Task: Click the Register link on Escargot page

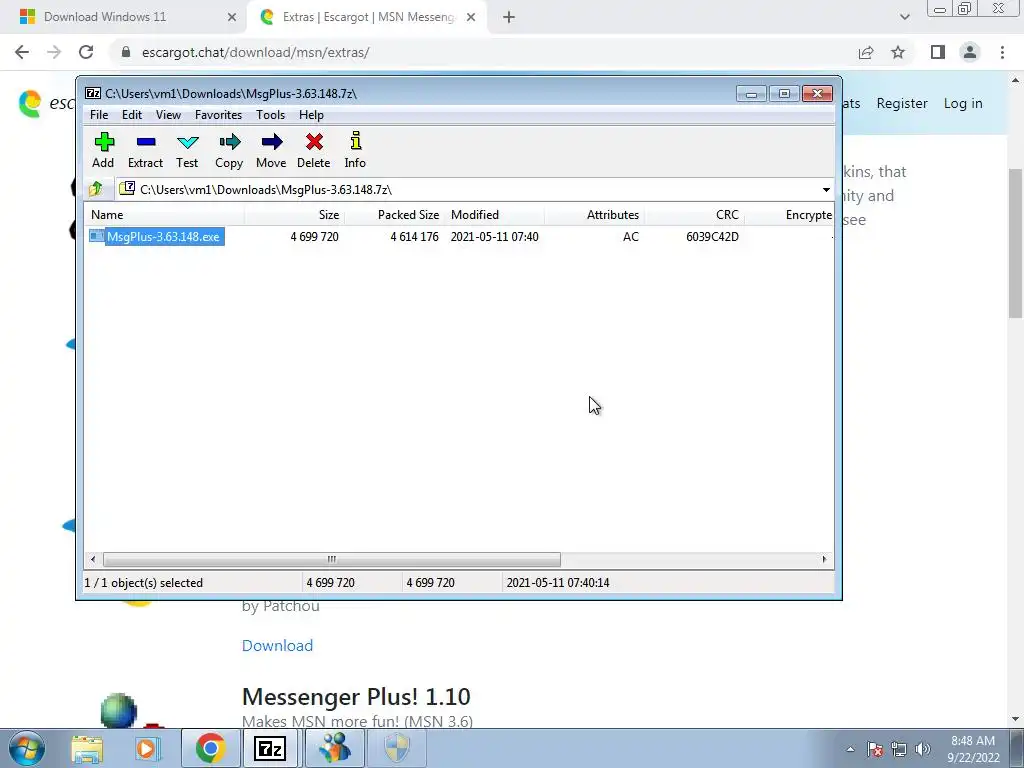Action: (x=902, y=103)
